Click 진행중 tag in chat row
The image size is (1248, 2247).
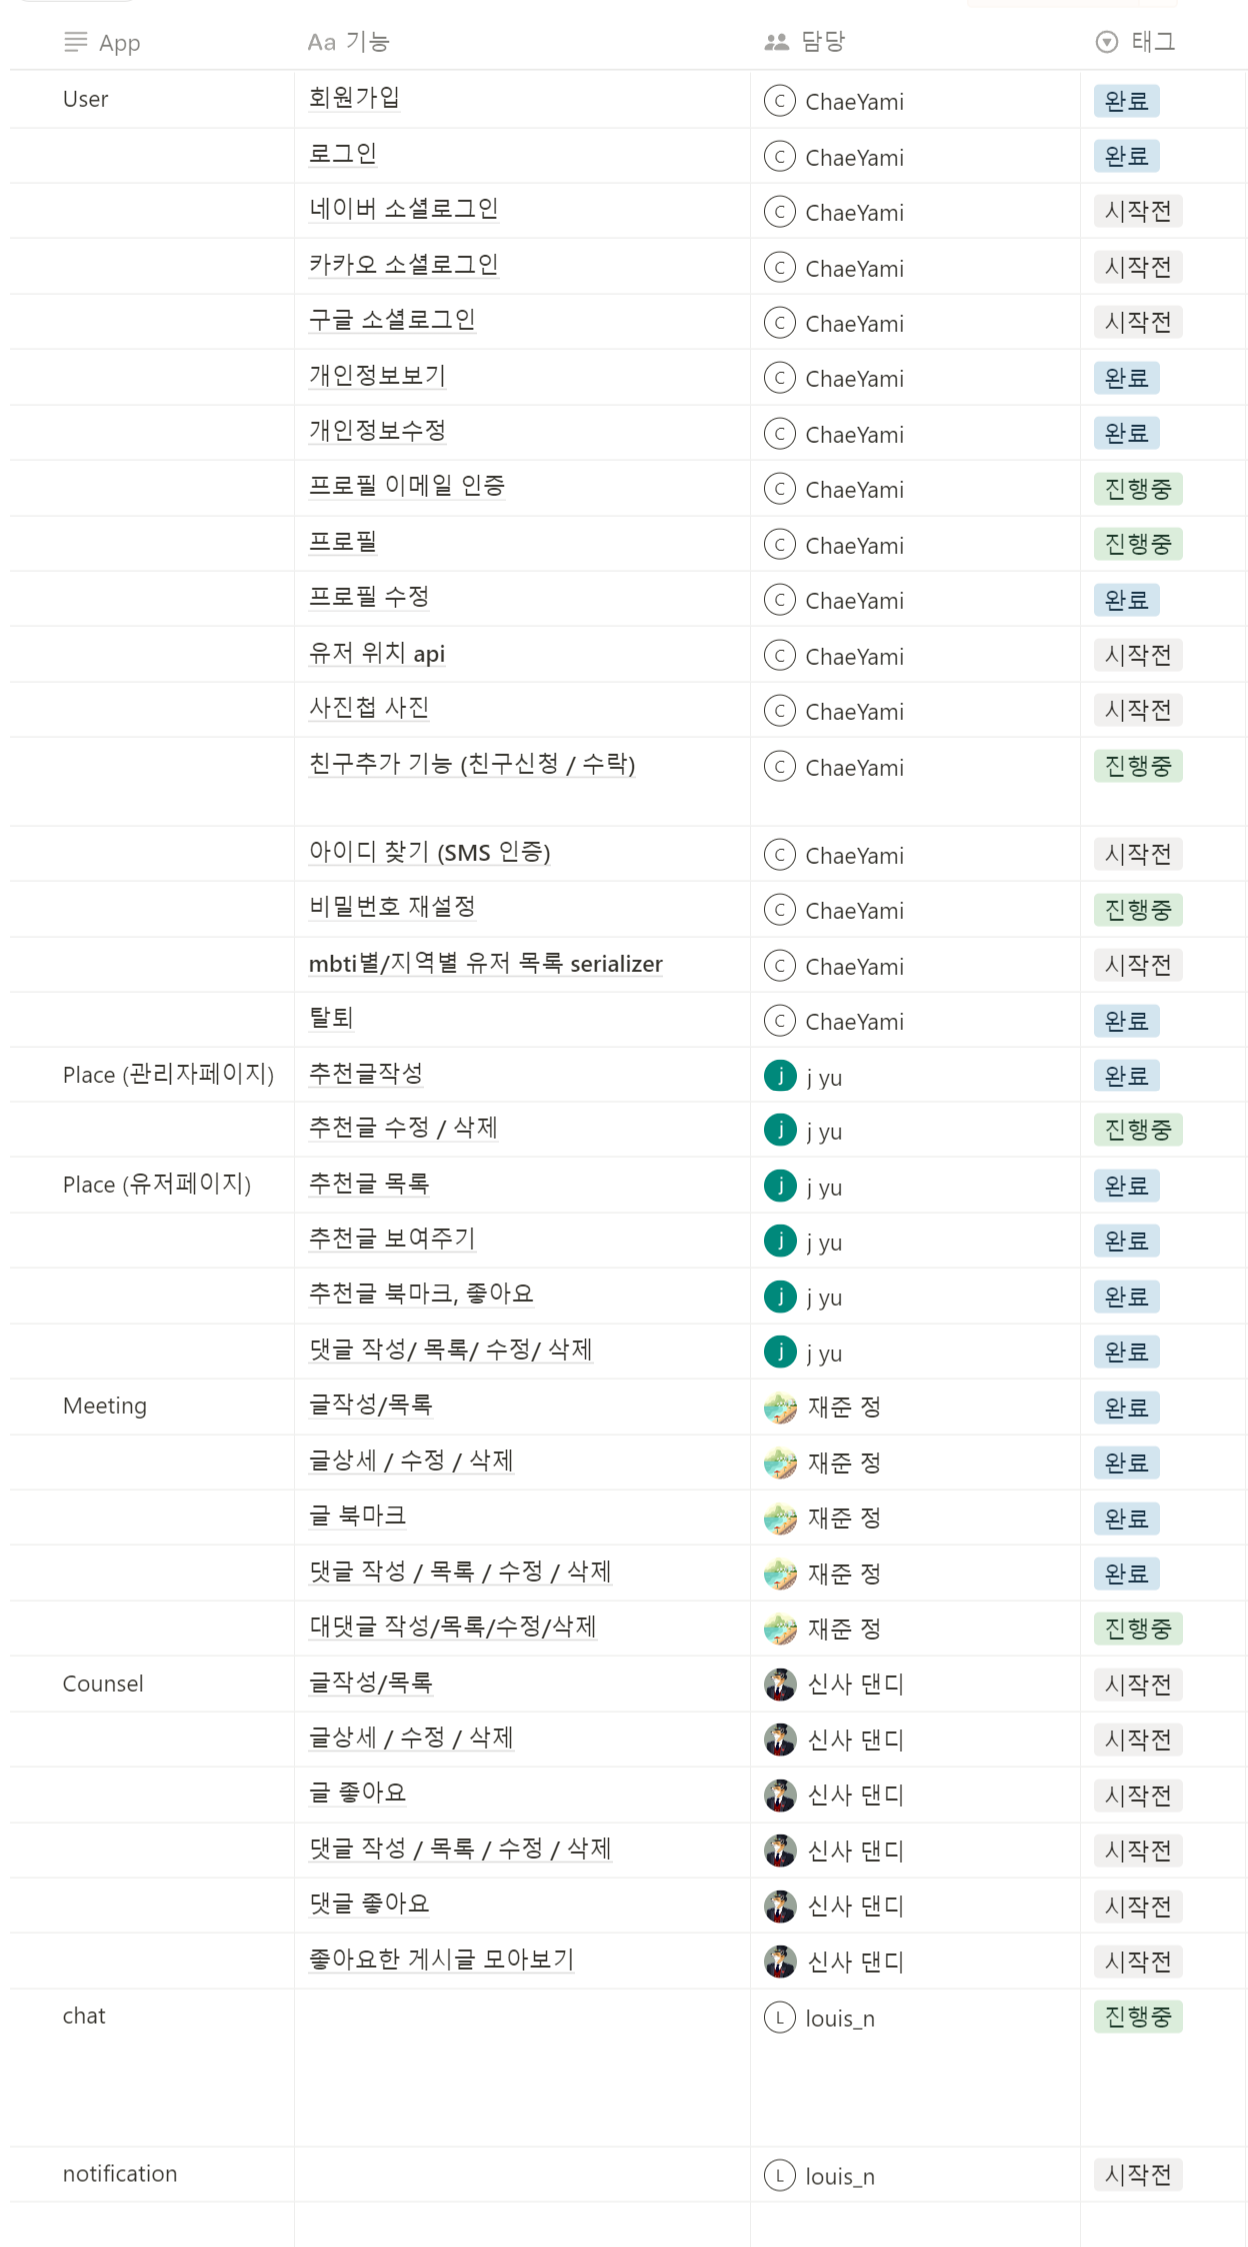[x=1138, y=2017]
